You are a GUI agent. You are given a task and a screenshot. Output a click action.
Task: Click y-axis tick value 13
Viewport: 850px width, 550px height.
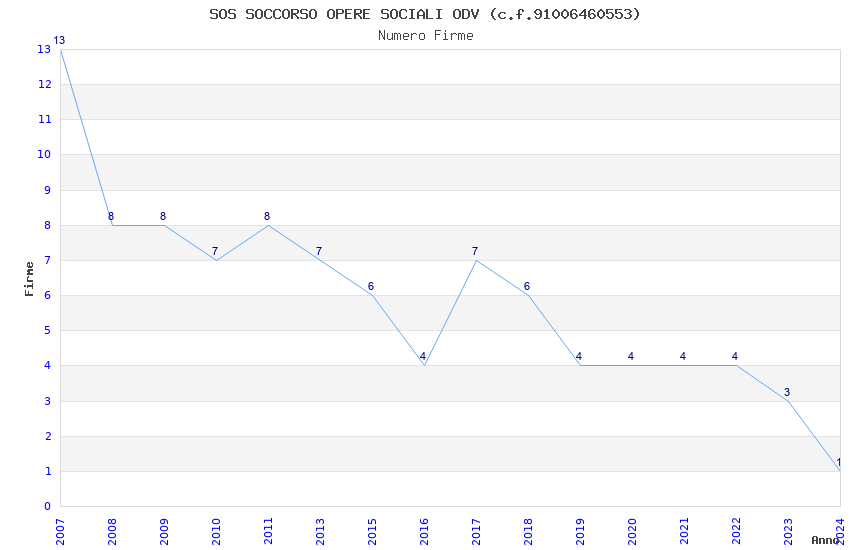tap(44, 49)
